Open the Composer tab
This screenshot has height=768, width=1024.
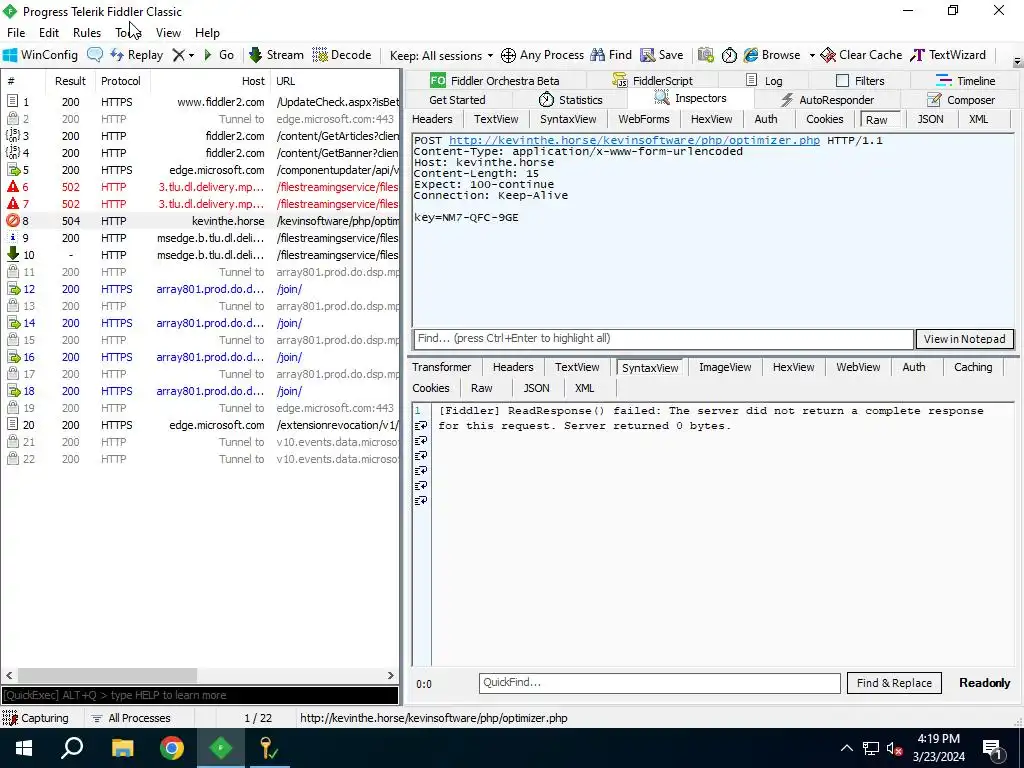961,100
